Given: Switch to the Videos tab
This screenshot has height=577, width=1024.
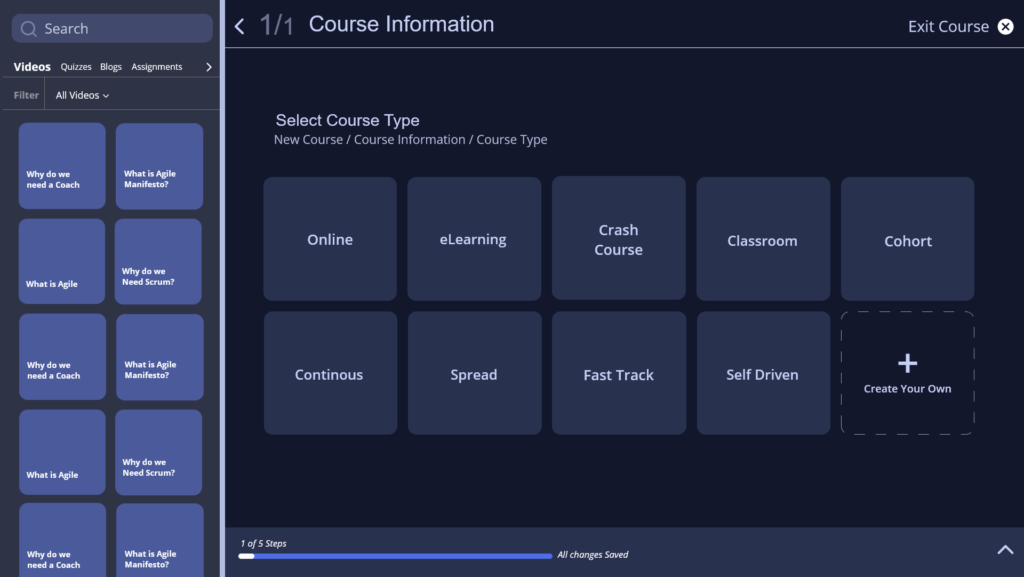Looking at the screenshot, I should coord(32,67).
